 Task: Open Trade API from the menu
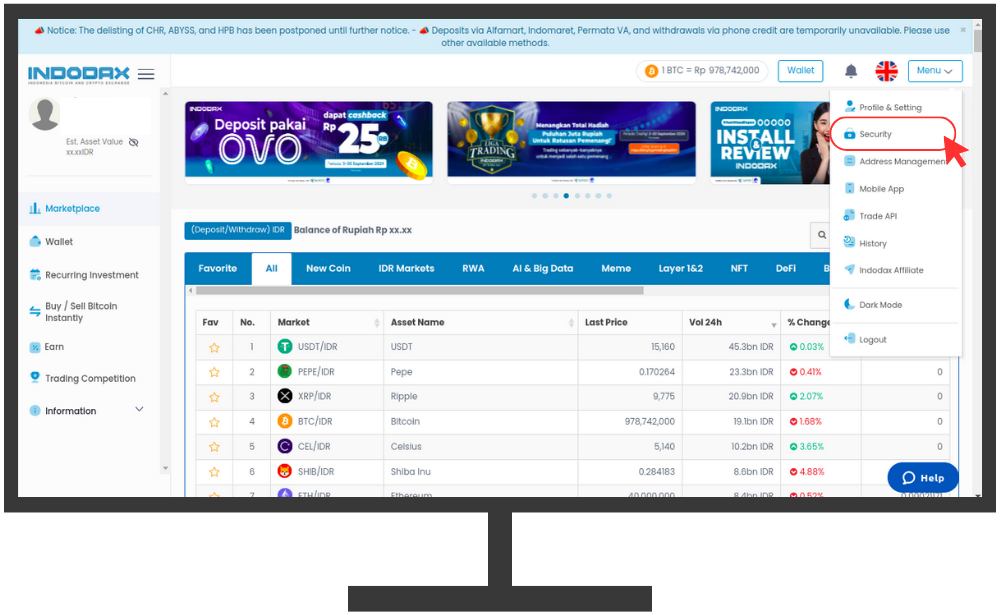click(871, 216)
